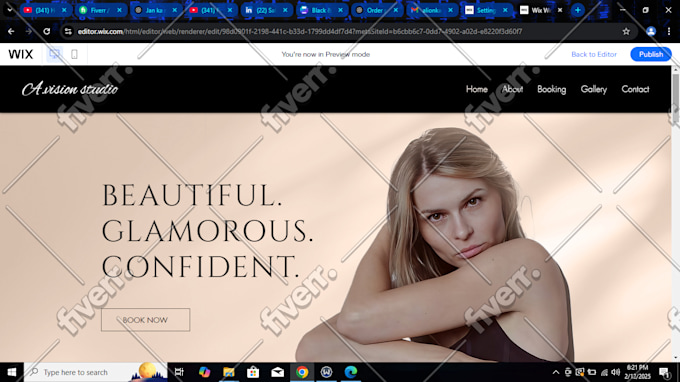Screen dimensions: 680x382
Task: Open network status icon in tray
Action: (604, 372)
